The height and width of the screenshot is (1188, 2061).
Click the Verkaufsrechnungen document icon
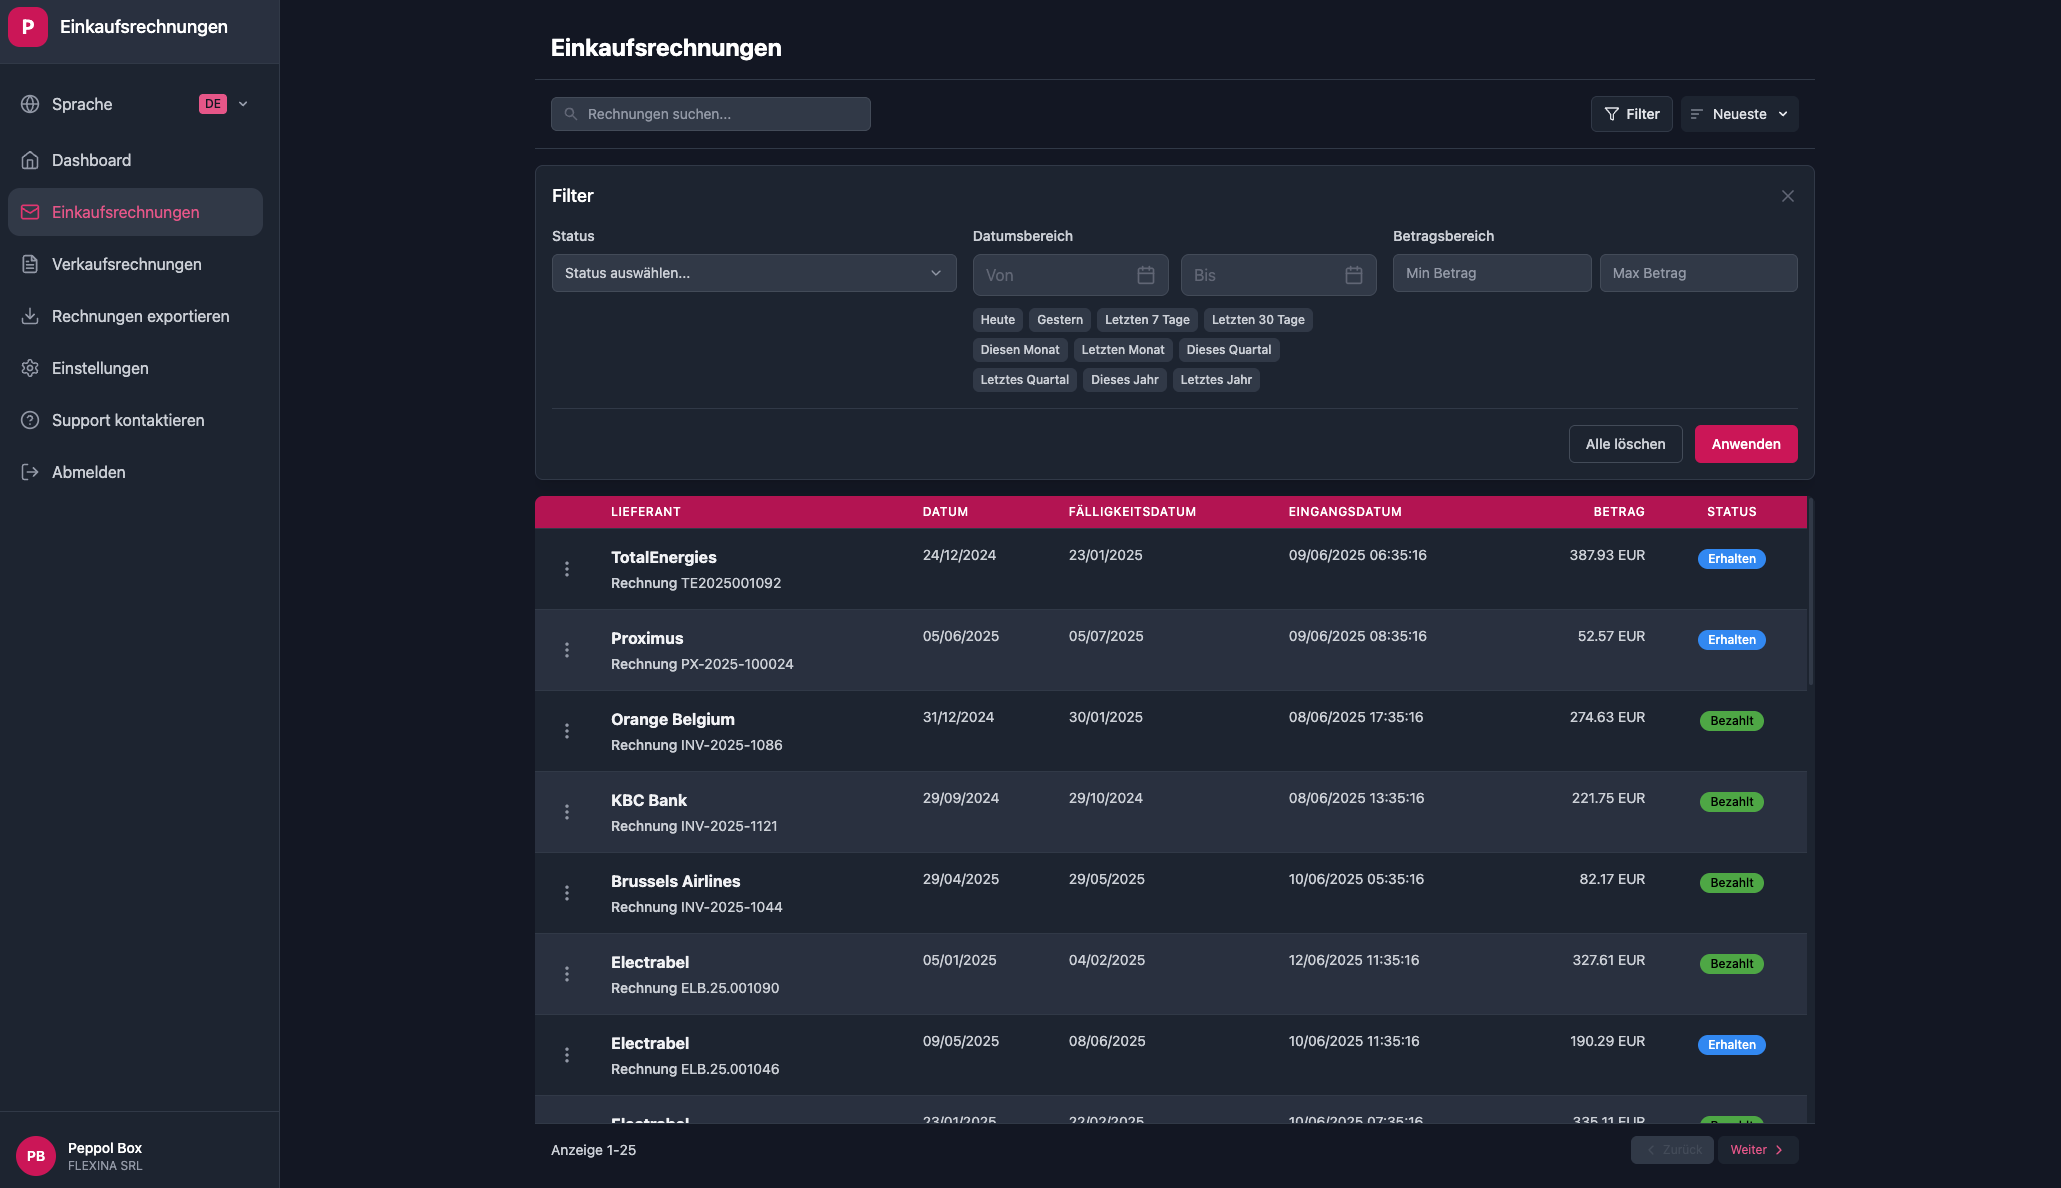coord(30,264)
